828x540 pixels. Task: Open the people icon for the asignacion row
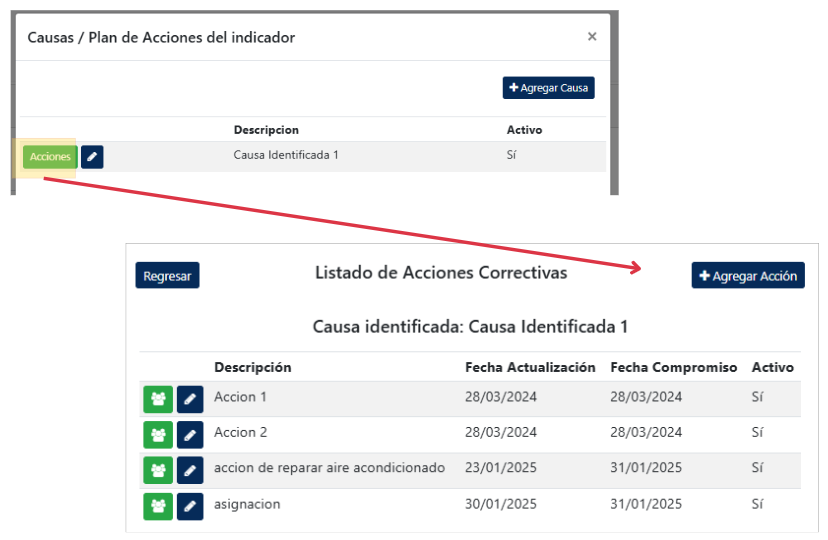(x=158, y=506)
